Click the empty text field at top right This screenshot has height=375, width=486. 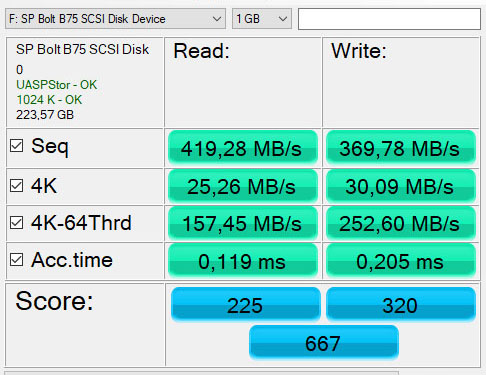(389, 19)
